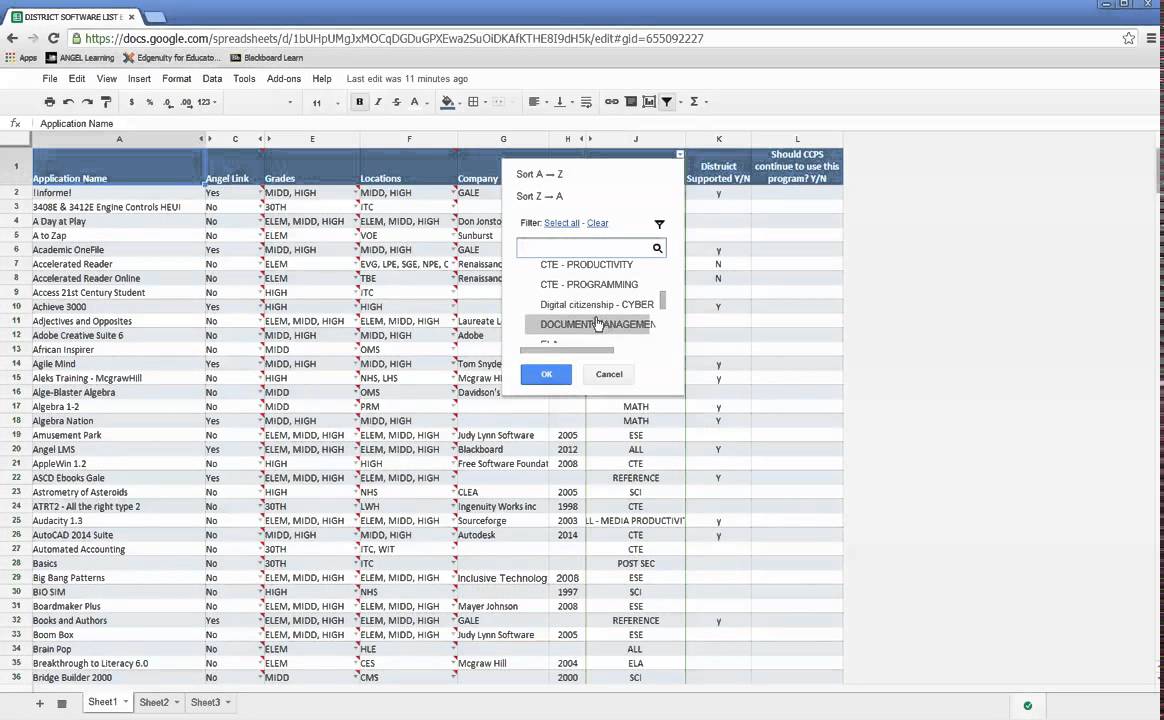Format as percent icon

tap(149, 102)
